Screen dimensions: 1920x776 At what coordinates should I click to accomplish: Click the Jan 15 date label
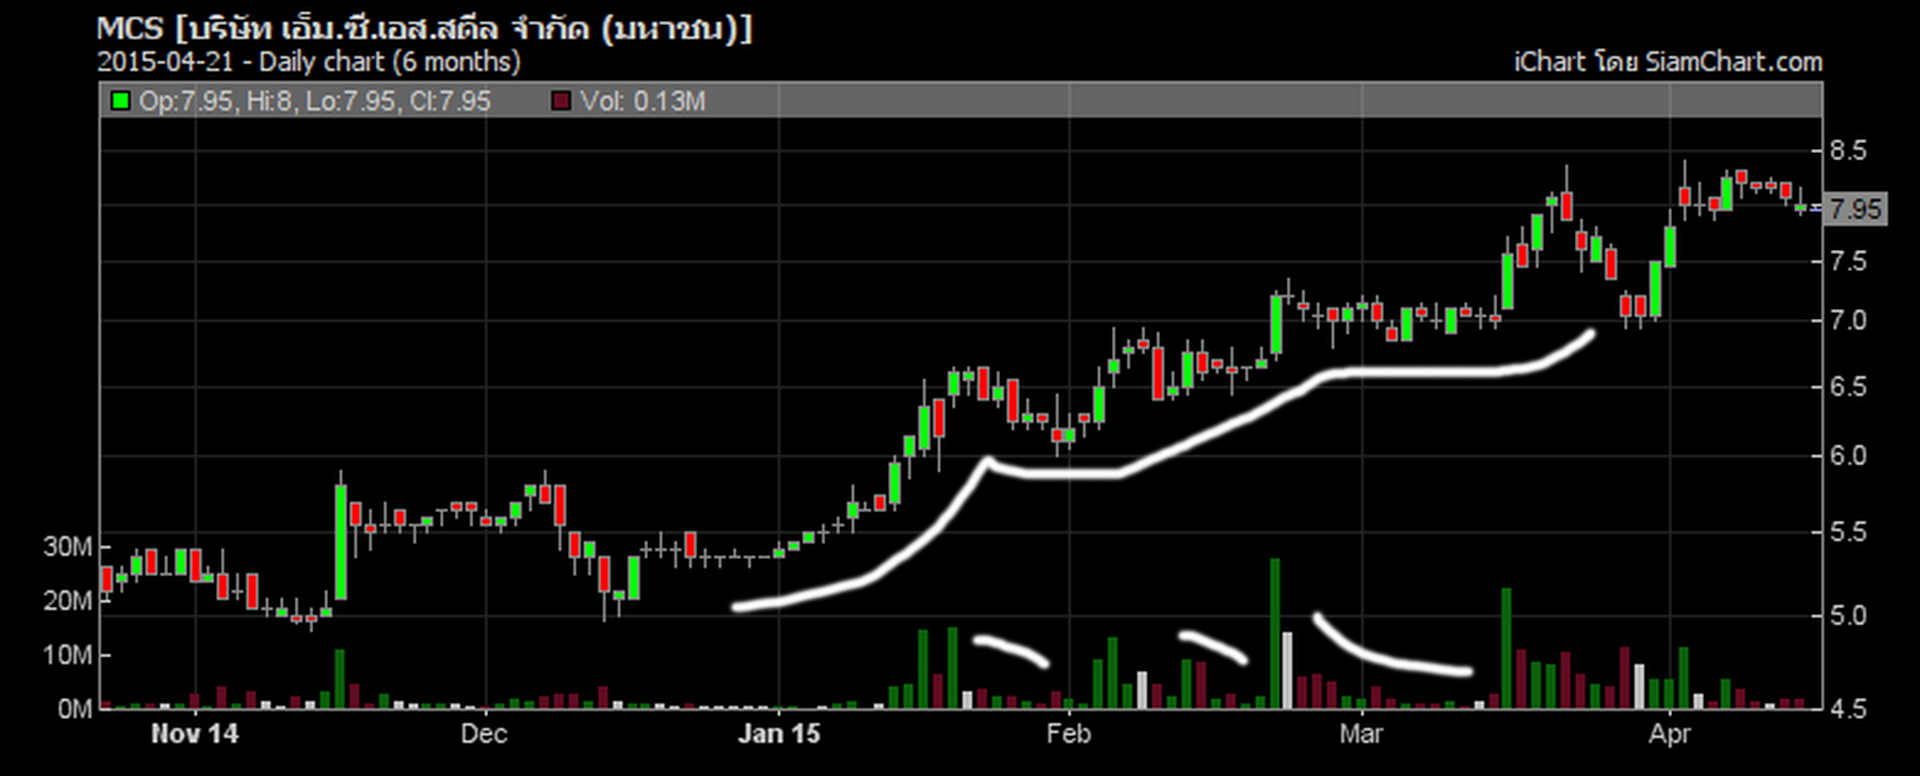coord(778,734)
